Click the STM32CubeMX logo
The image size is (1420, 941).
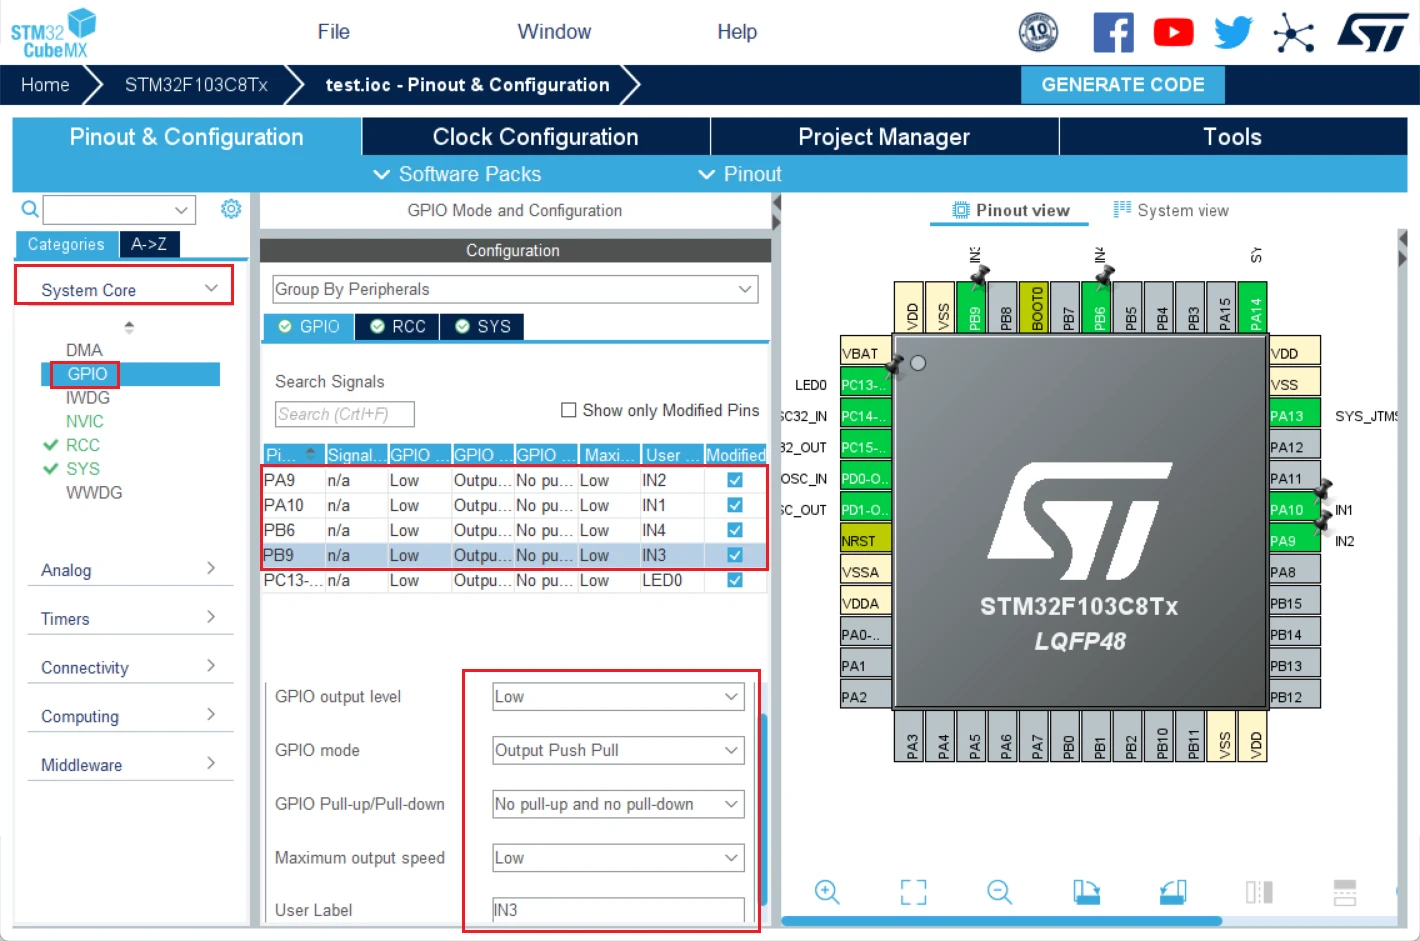point(53,33)
